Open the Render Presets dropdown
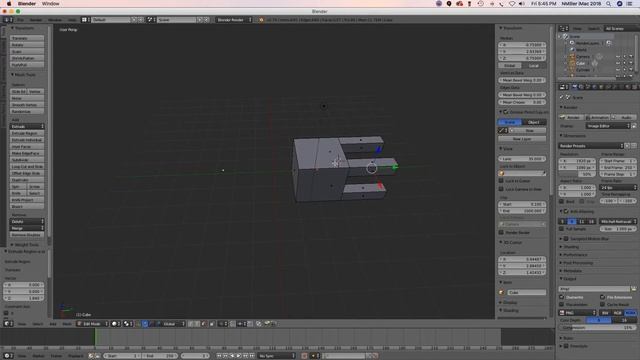 click(x=591, y=146)
